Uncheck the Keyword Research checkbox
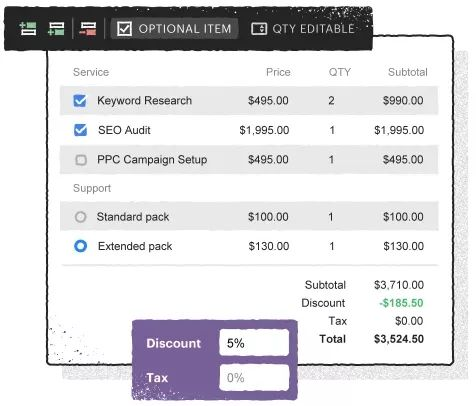This screenshot has width=476, height=406. click(80, 101)
